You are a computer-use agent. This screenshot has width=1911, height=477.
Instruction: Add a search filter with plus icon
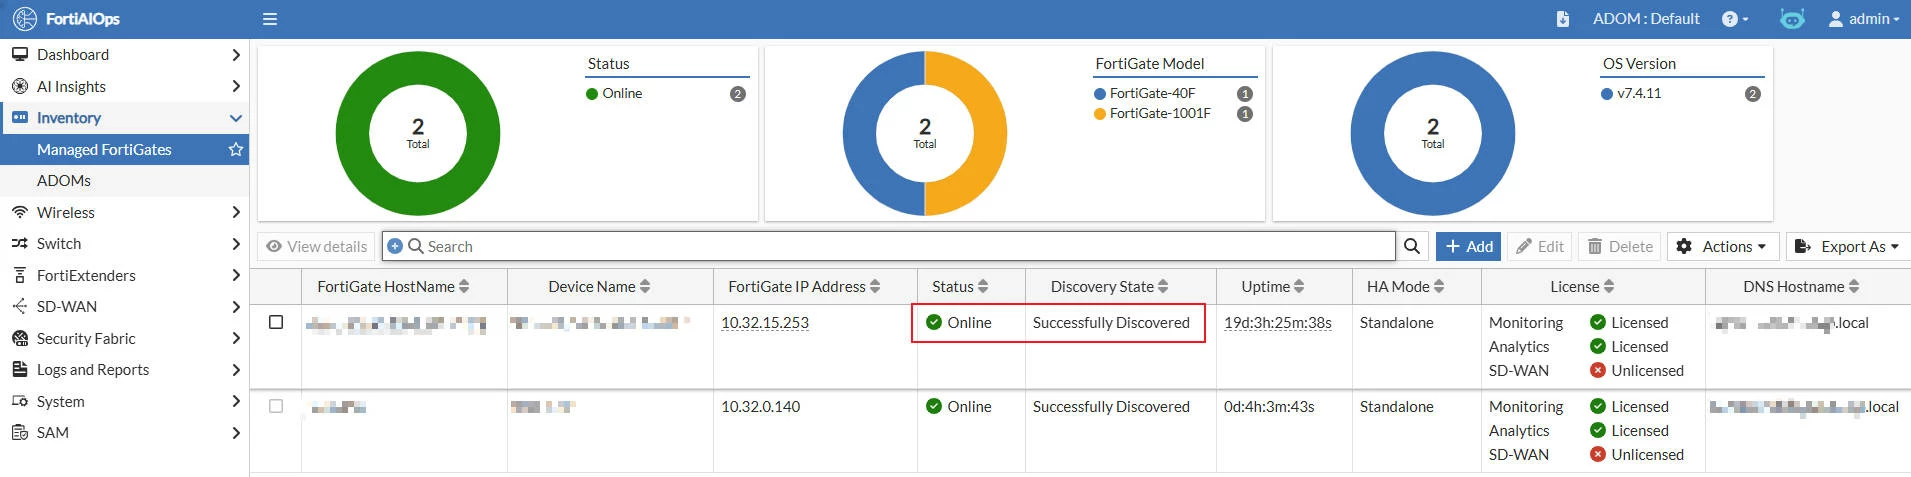pyautogui.click(x=395, y=246)
